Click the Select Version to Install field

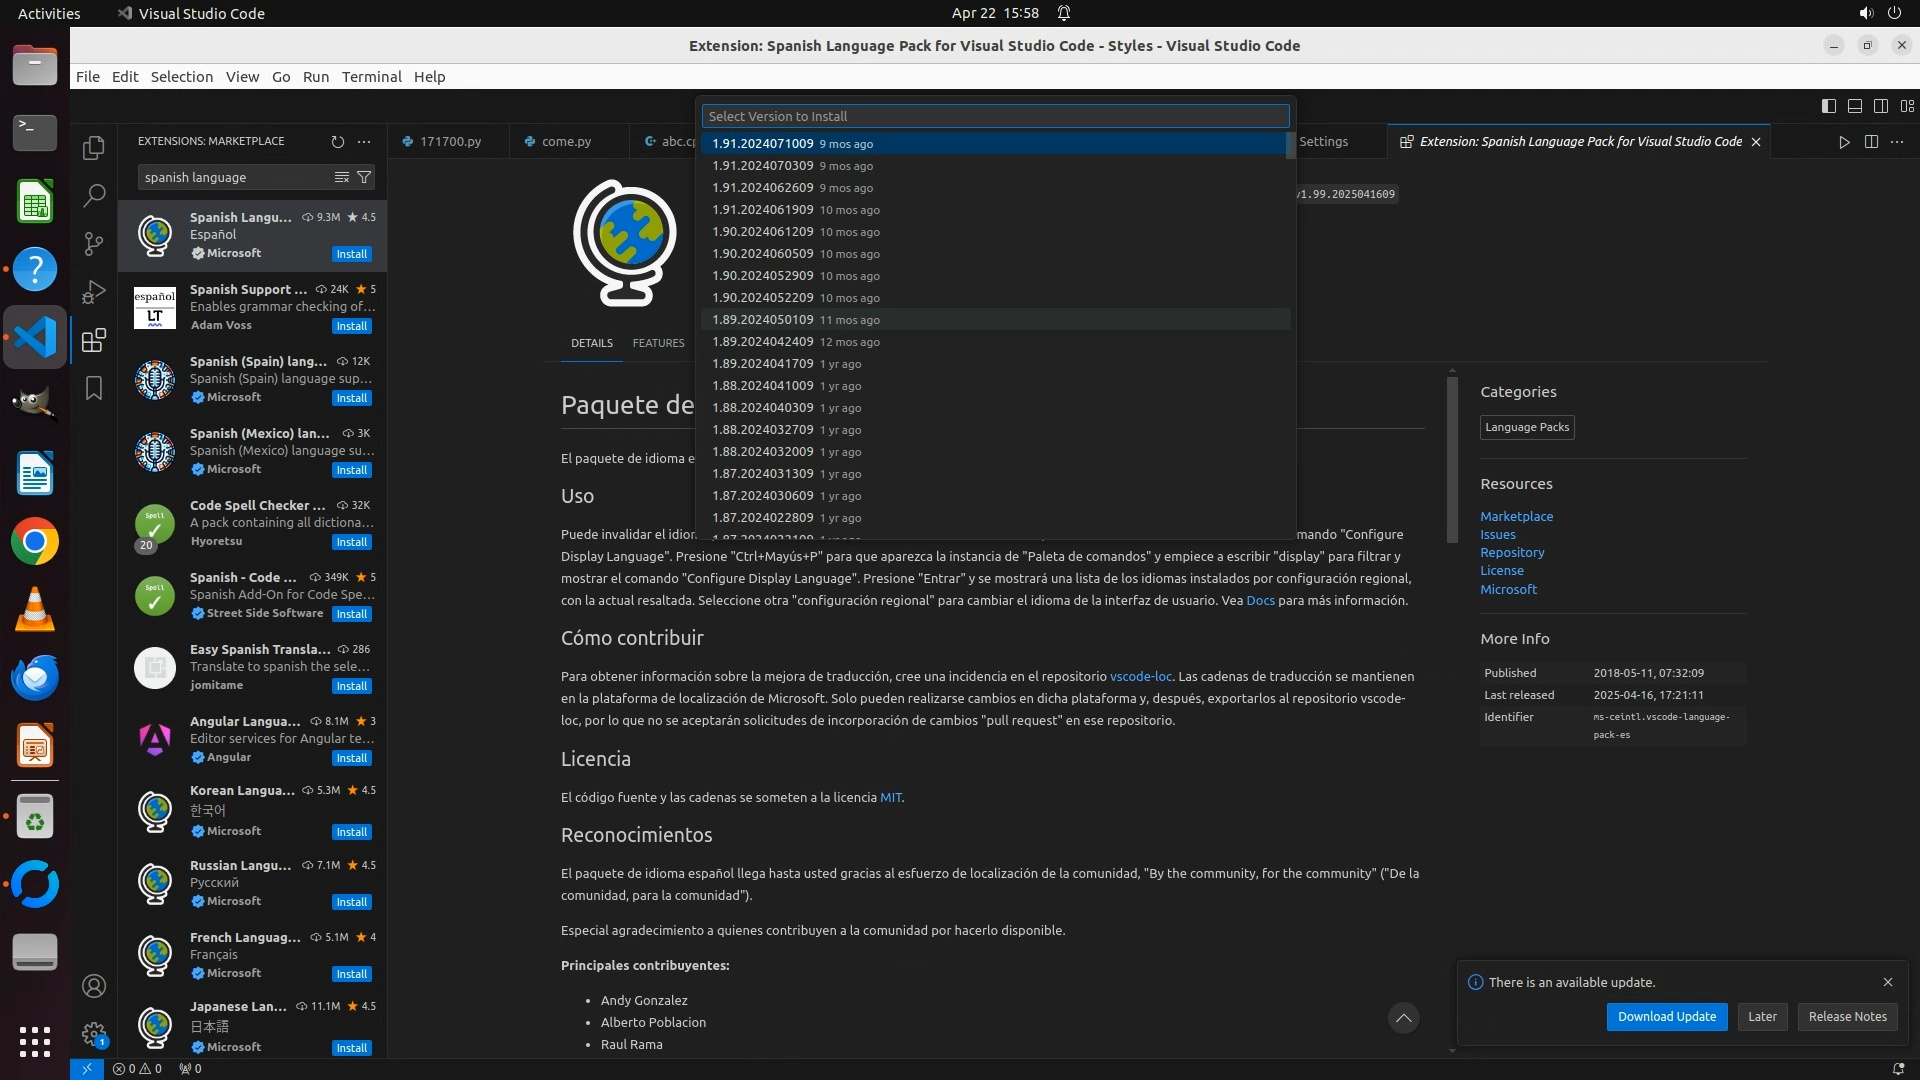point(995,117)
